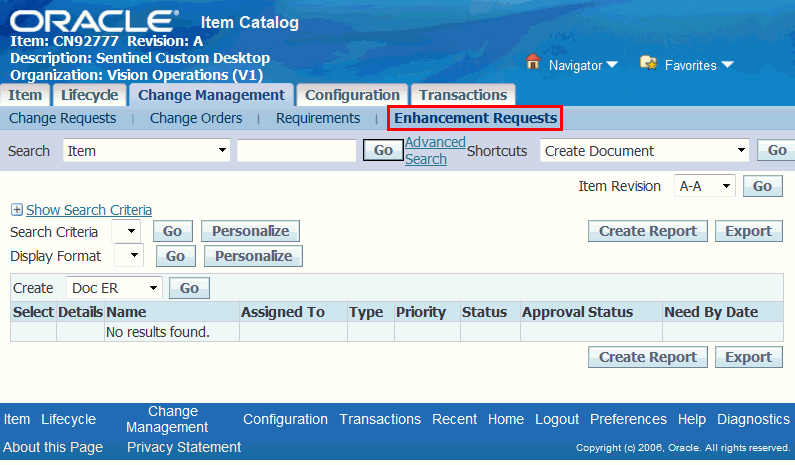This screenshot has height=465, width=795.
Task: Open the Create Document shortcuts dropdown
Action: (644, 151)
